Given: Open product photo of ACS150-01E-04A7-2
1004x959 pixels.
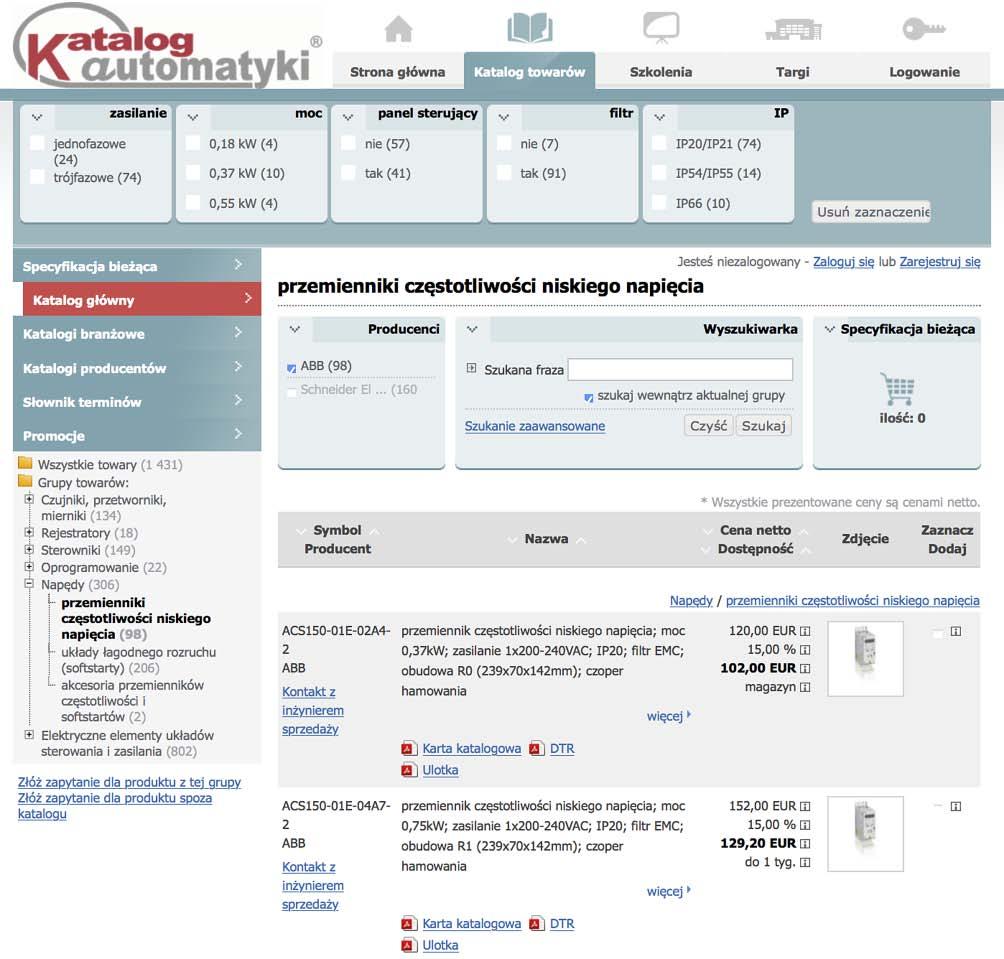Looking at the screenshot, I should pos(865,834).
